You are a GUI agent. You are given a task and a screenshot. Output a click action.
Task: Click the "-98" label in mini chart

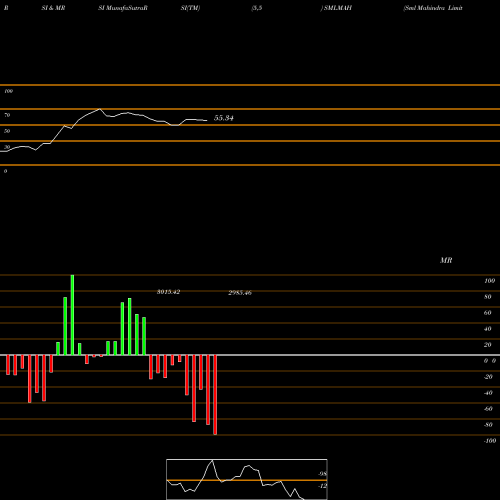pyautogui.click(x=323, y=474)
